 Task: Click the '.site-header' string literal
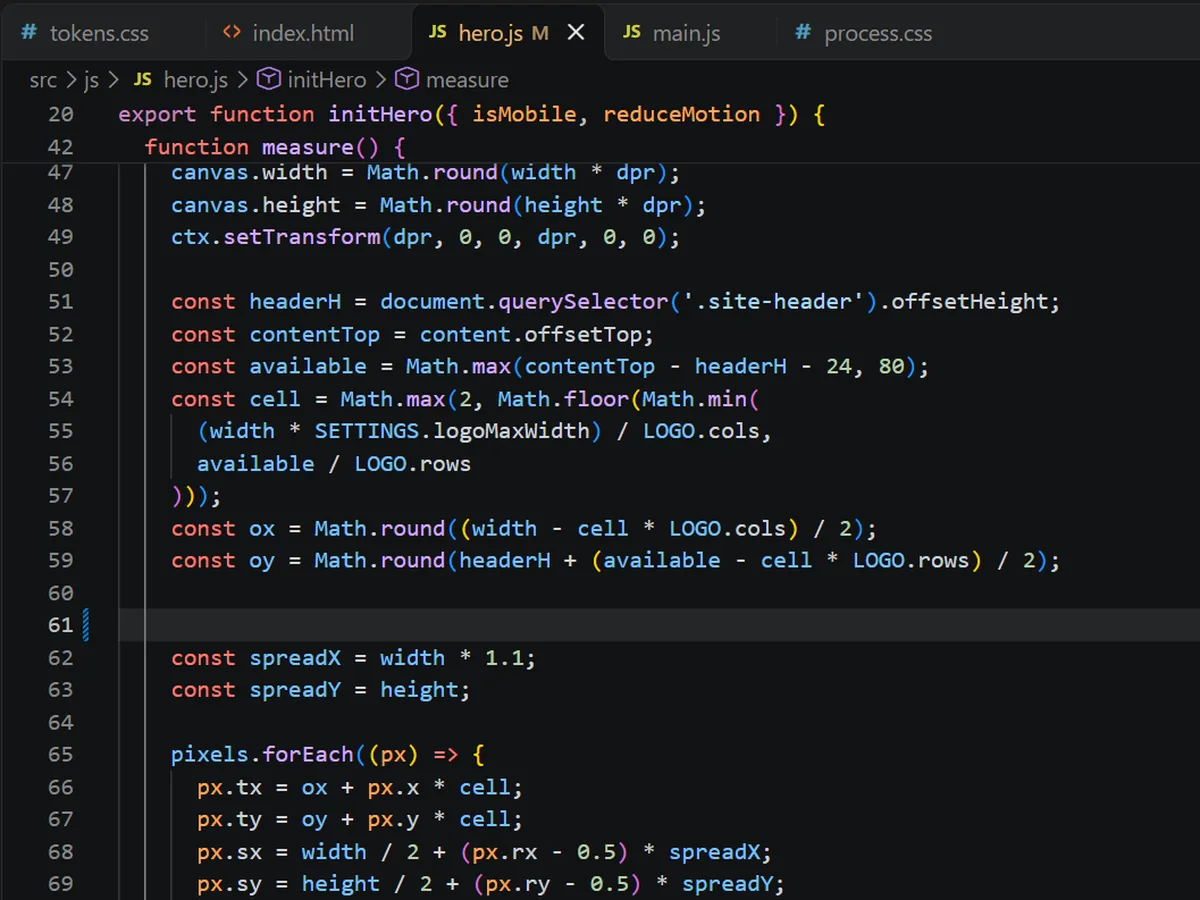774,302
